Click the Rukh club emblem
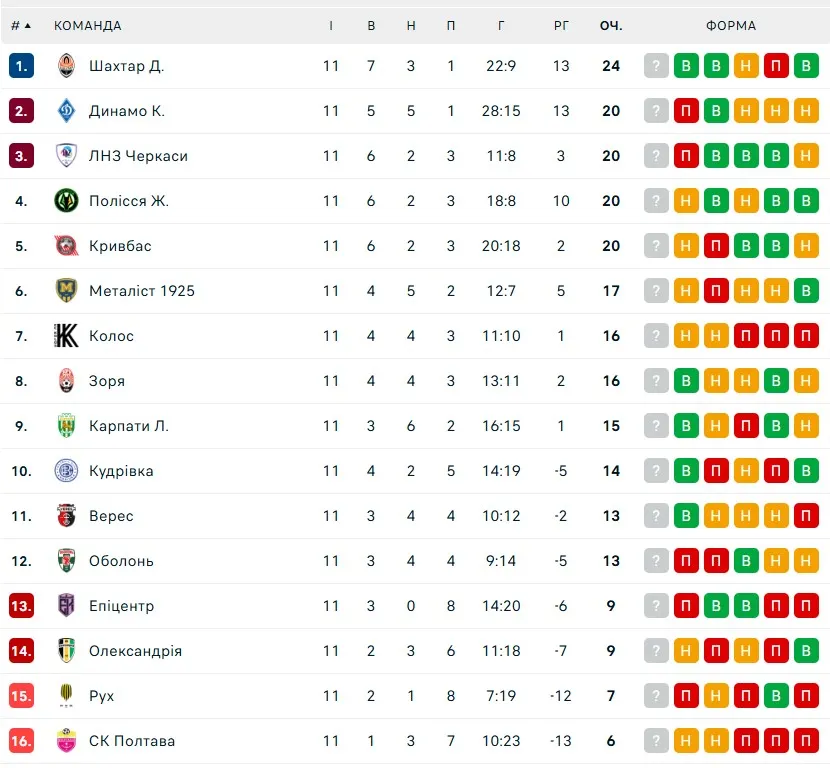The image size is (830, 768). (x=66, y=696)
